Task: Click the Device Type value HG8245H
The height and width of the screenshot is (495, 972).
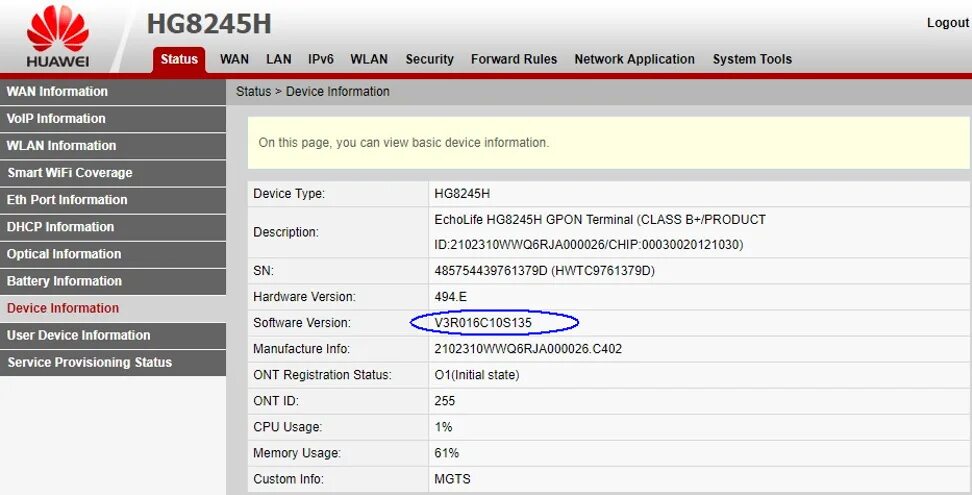Action: [x=462, y=194]
